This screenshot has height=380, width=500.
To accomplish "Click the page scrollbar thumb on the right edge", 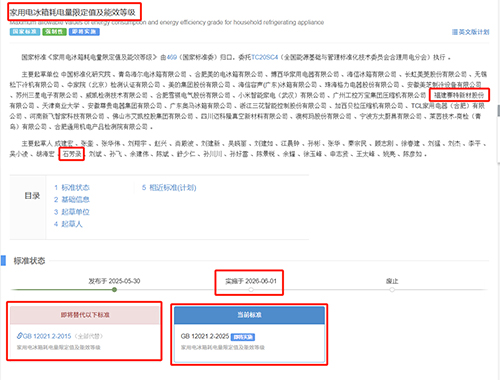I will tap(498, 111).
